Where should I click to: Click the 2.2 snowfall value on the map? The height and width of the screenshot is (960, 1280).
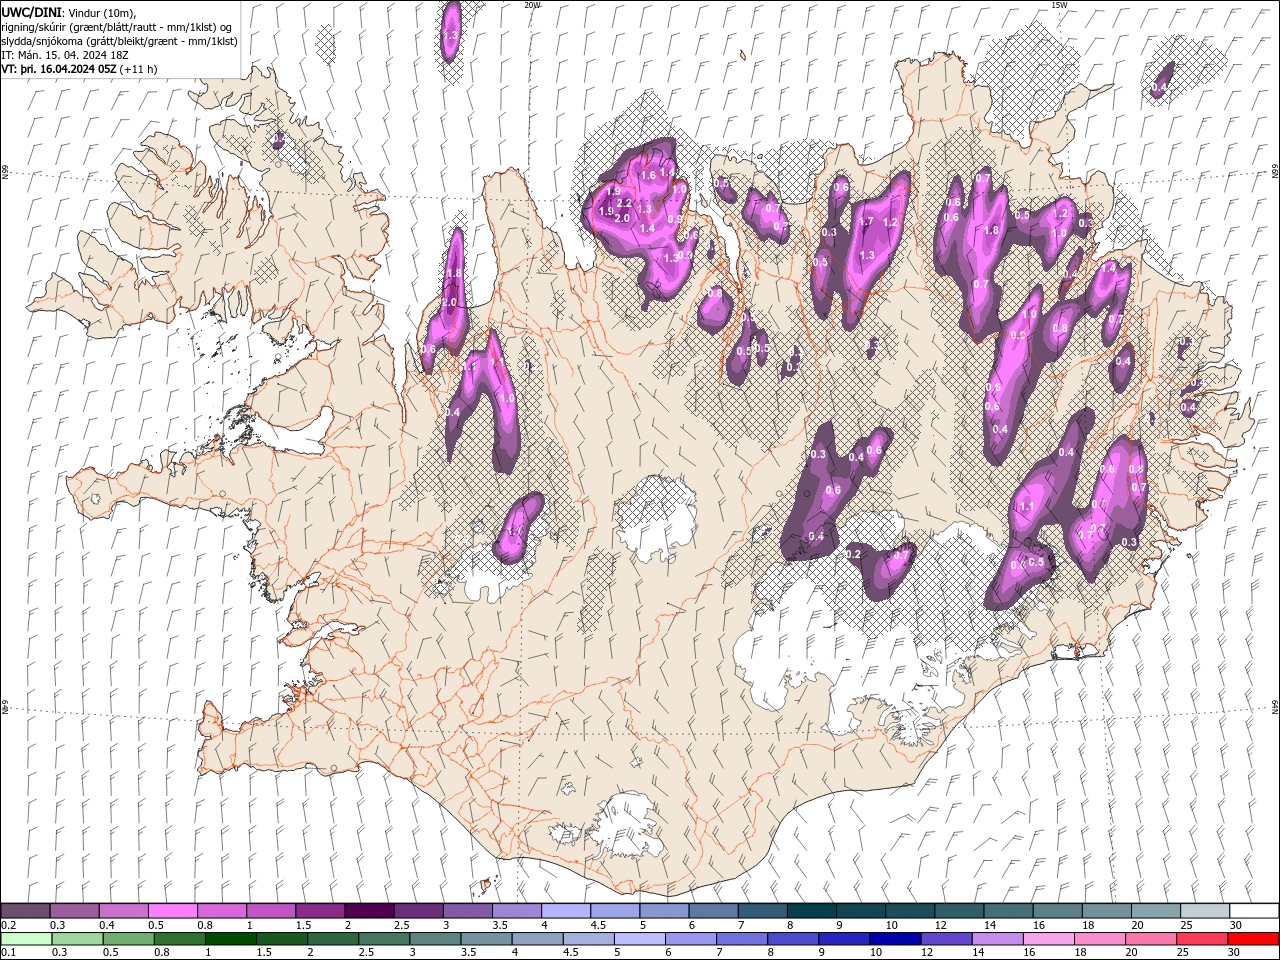[x=623, y=203]
